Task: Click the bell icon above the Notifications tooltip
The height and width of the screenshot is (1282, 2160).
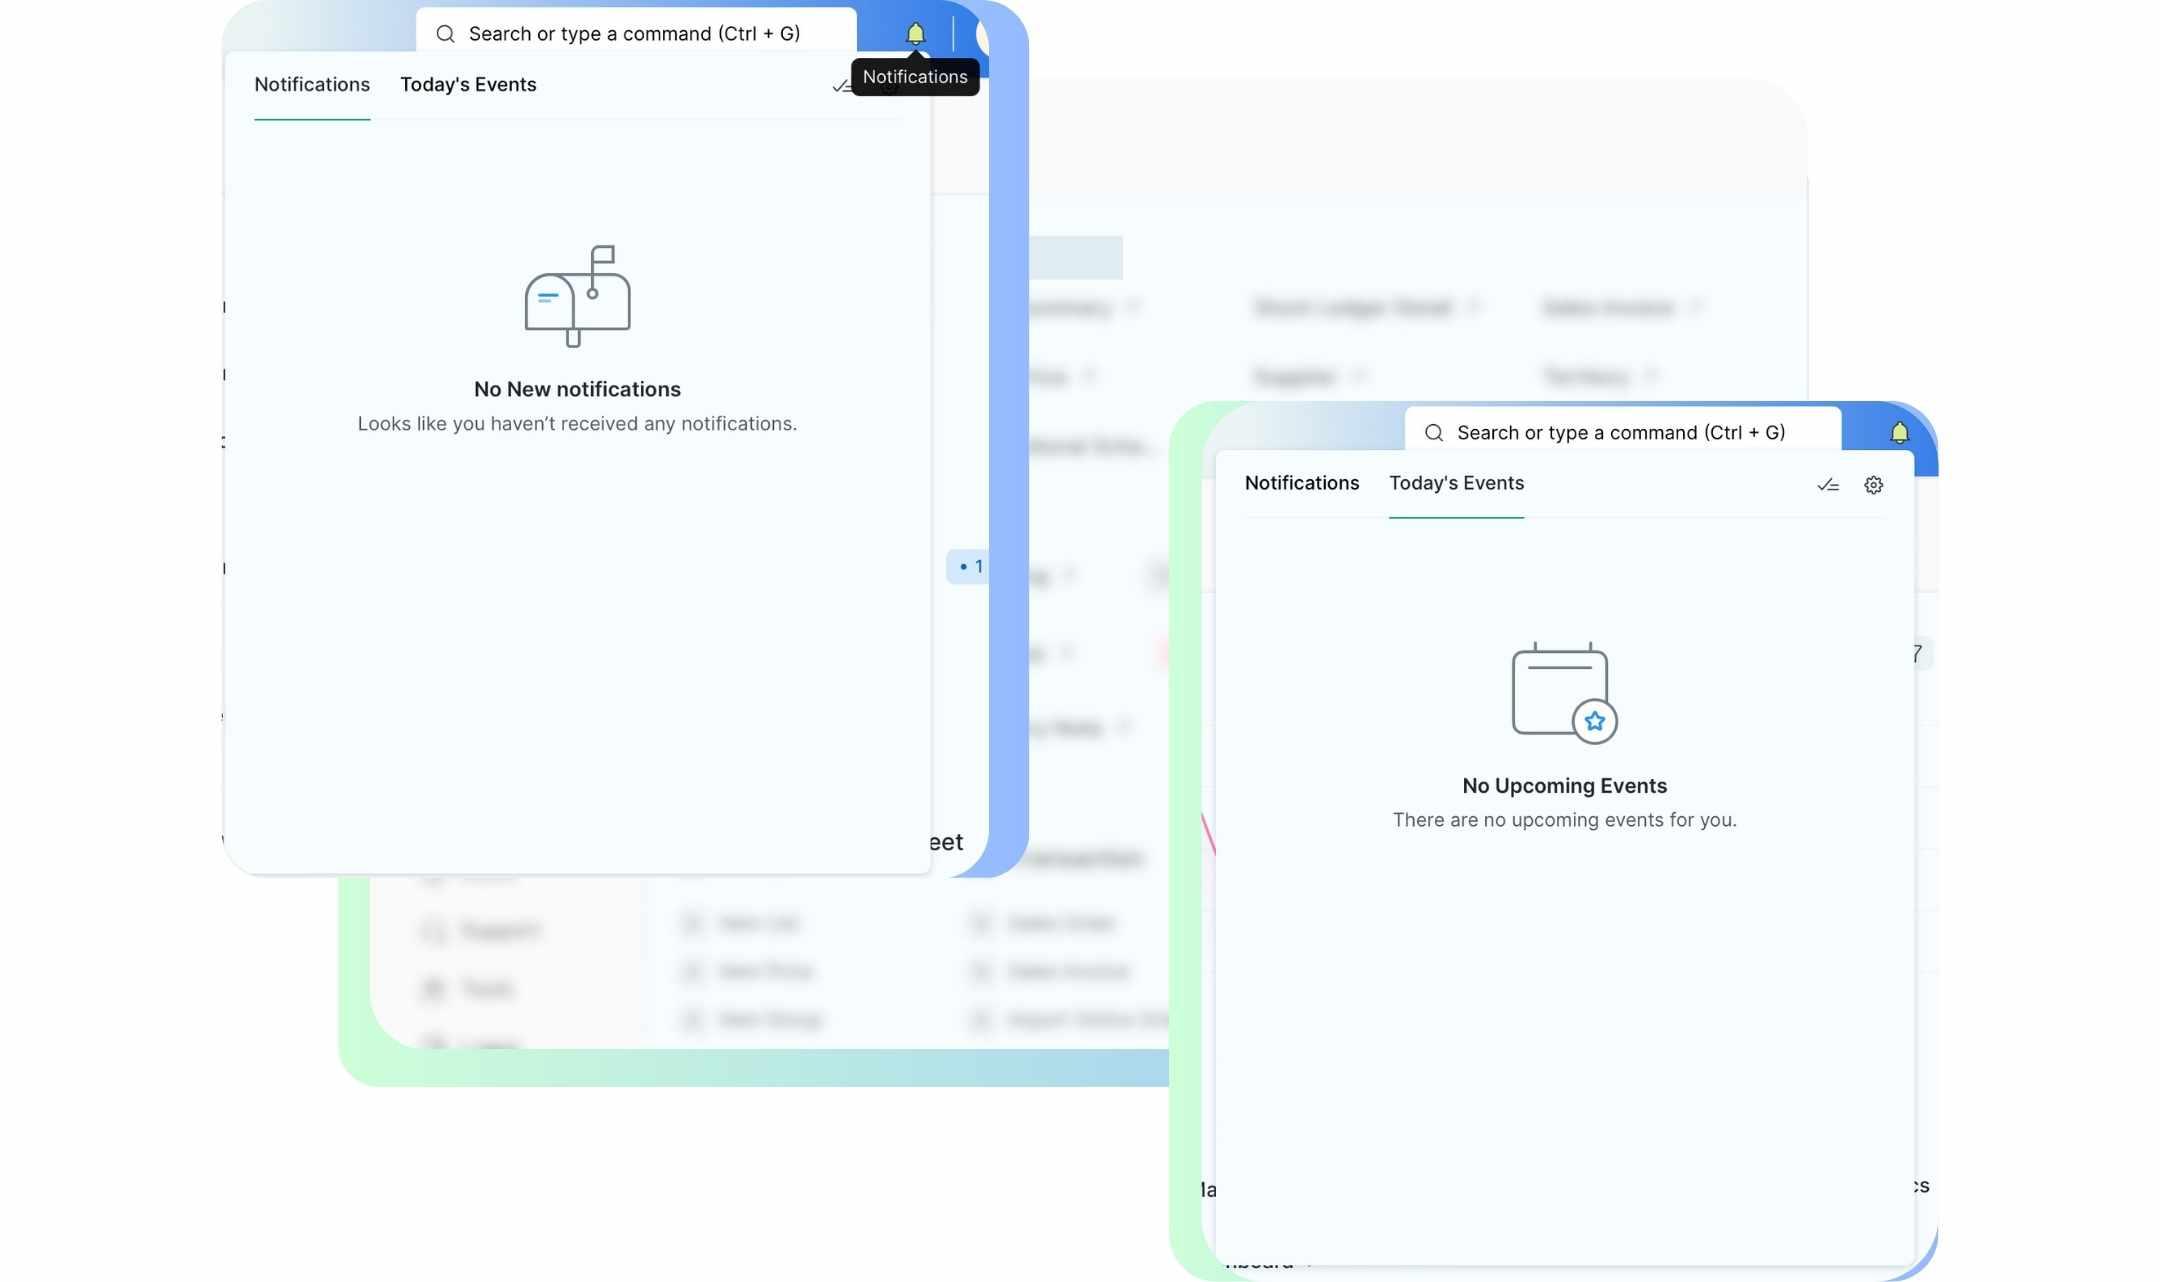Action: pos(915,33)
